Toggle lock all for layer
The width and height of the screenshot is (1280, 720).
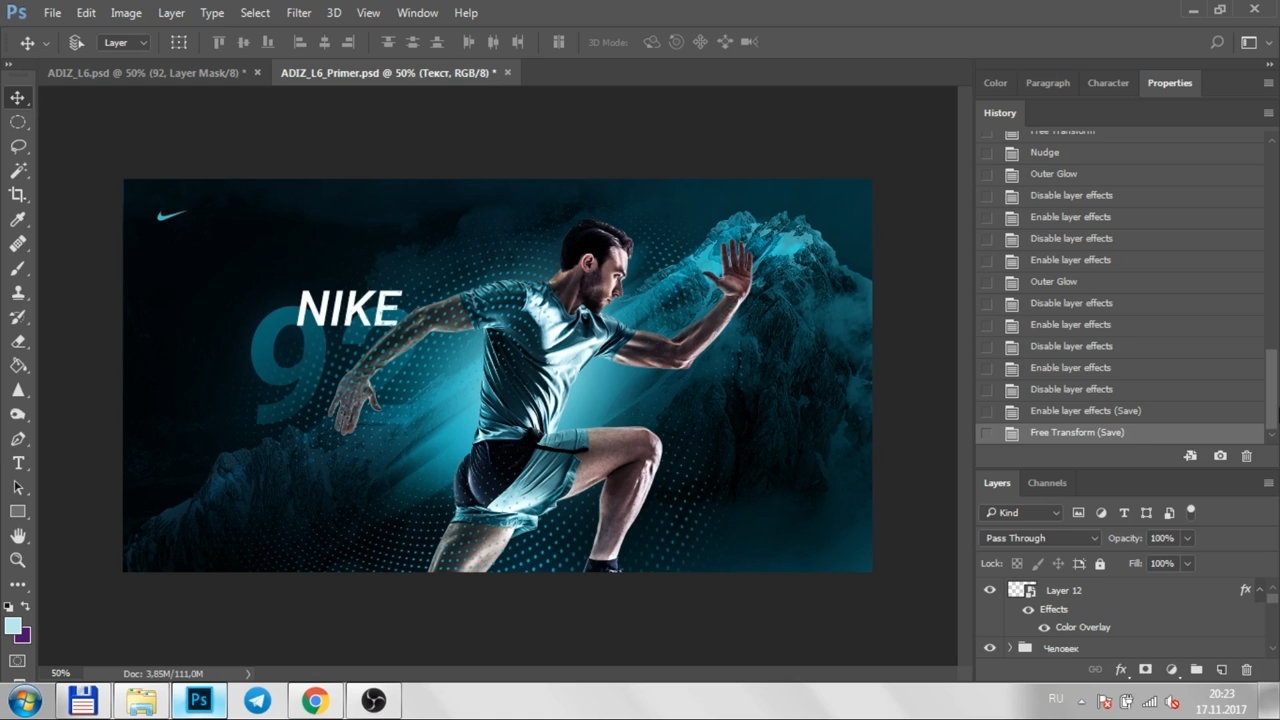tap(1100, 564)
